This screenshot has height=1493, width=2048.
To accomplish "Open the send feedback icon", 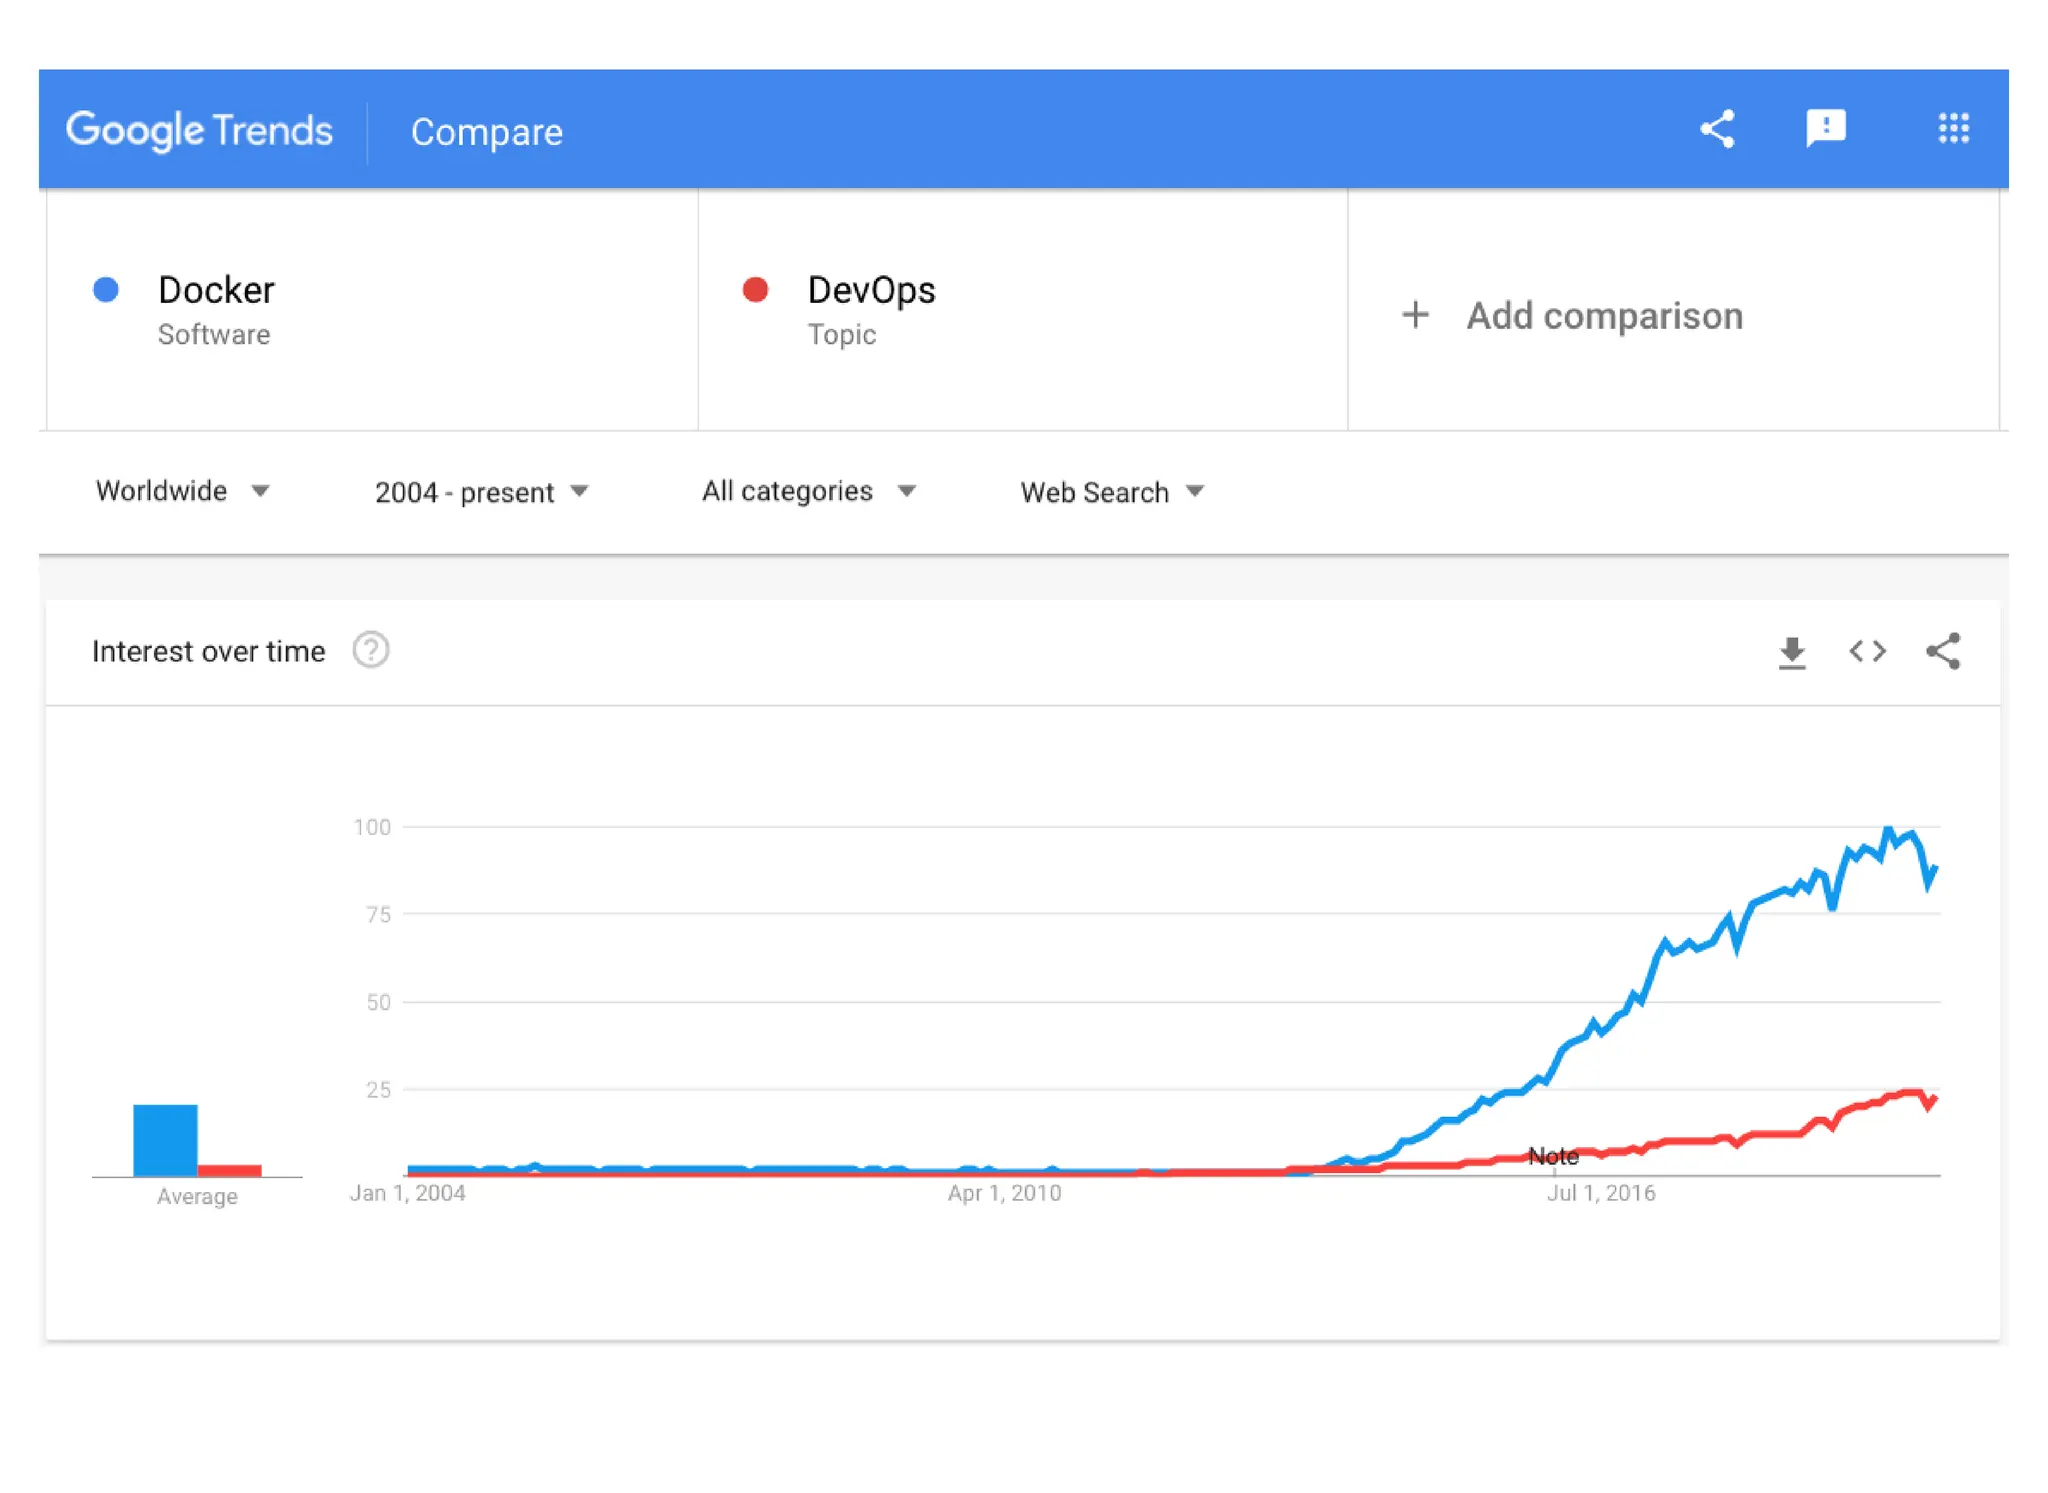I will tap(1825, 129).
